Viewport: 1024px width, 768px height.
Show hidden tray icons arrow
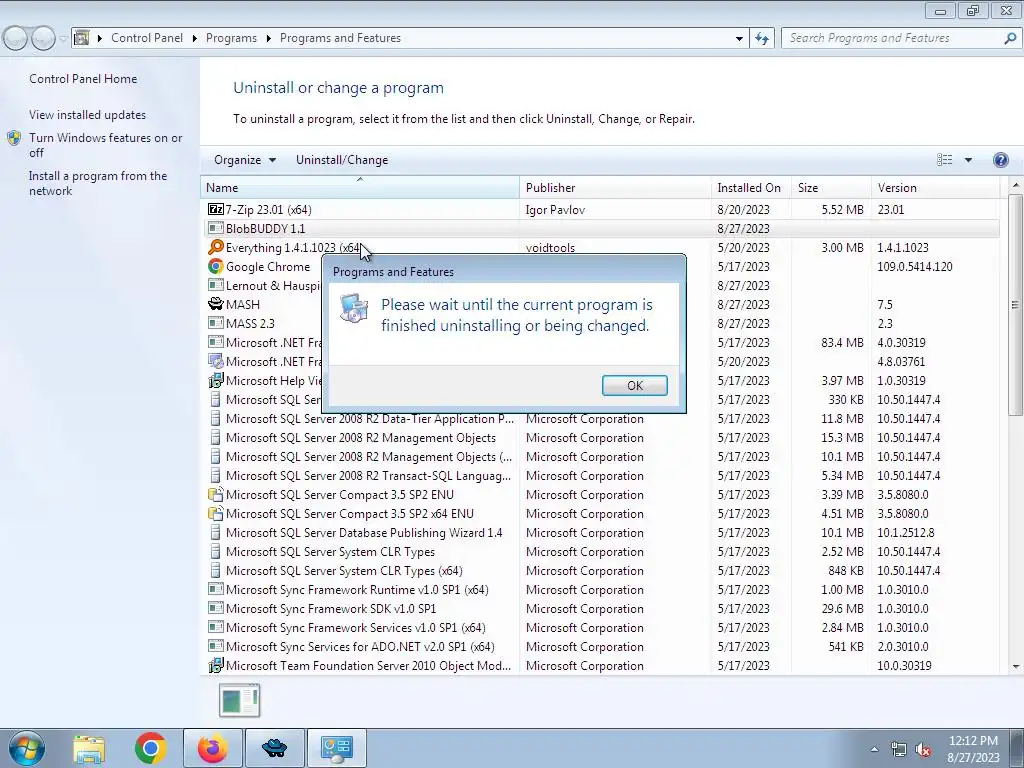point(874,750)
